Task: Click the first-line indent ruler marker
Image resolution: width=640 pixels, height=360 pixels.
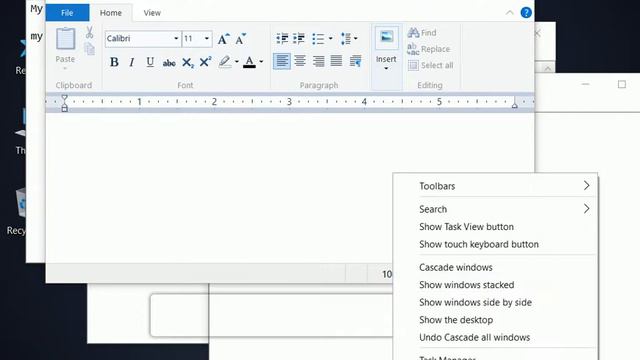Action: point(64,98)
